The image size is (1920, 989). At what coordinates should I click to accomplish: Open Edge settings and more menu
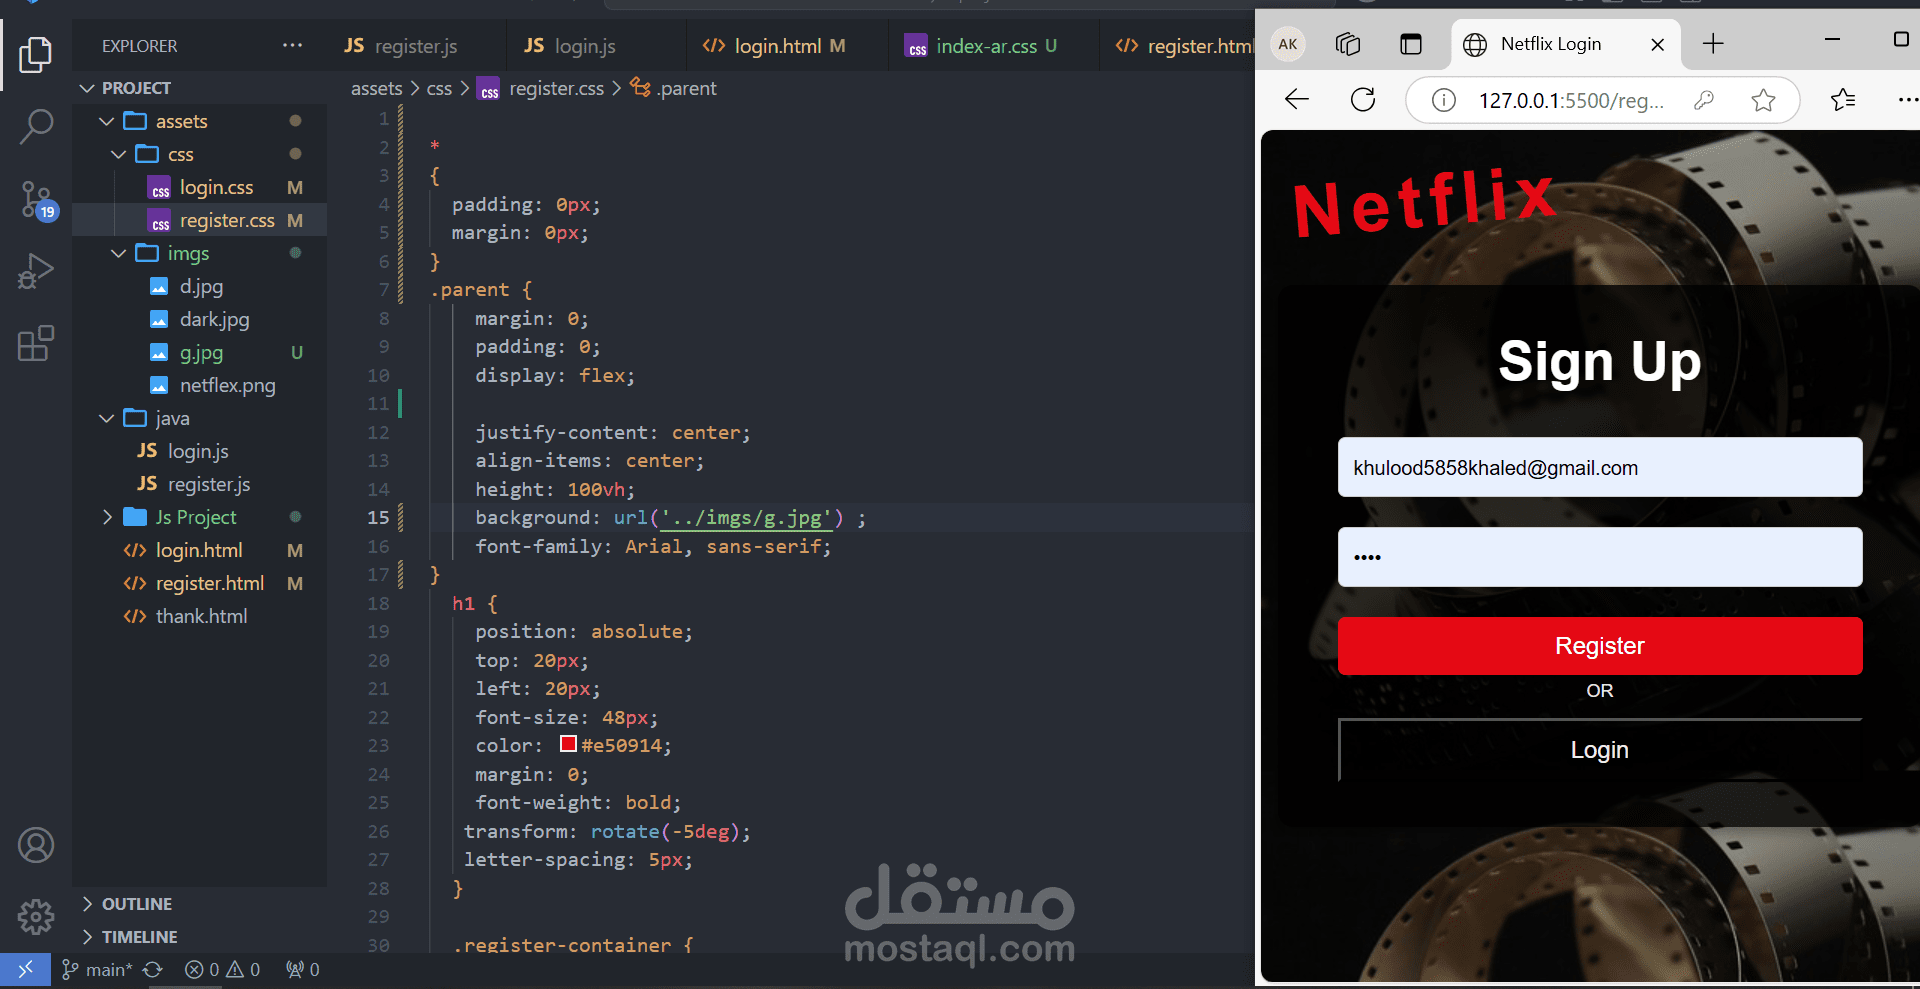tap(1908, 99)
